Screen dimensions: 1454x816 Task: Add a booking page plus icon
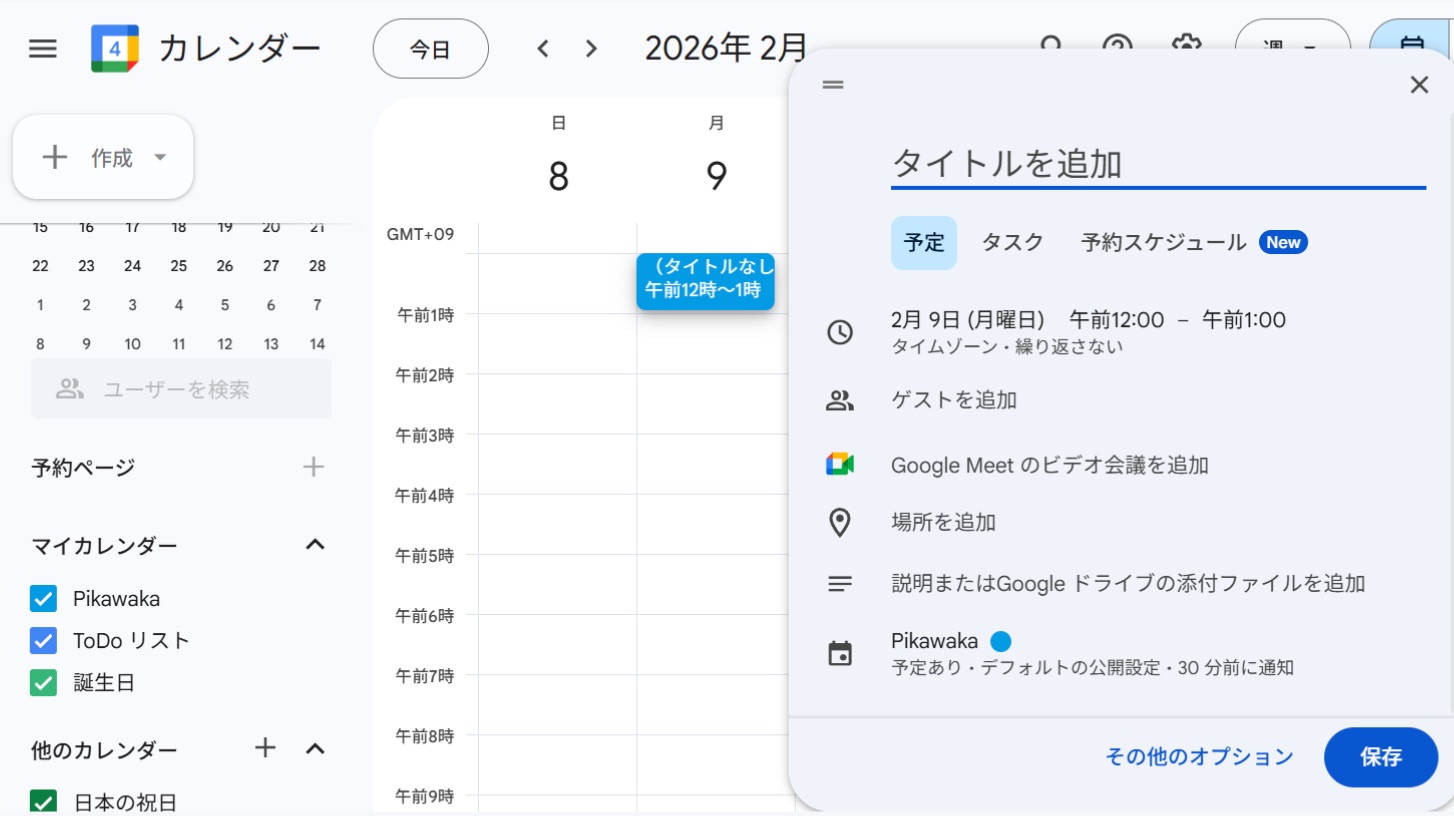point(314,467)
